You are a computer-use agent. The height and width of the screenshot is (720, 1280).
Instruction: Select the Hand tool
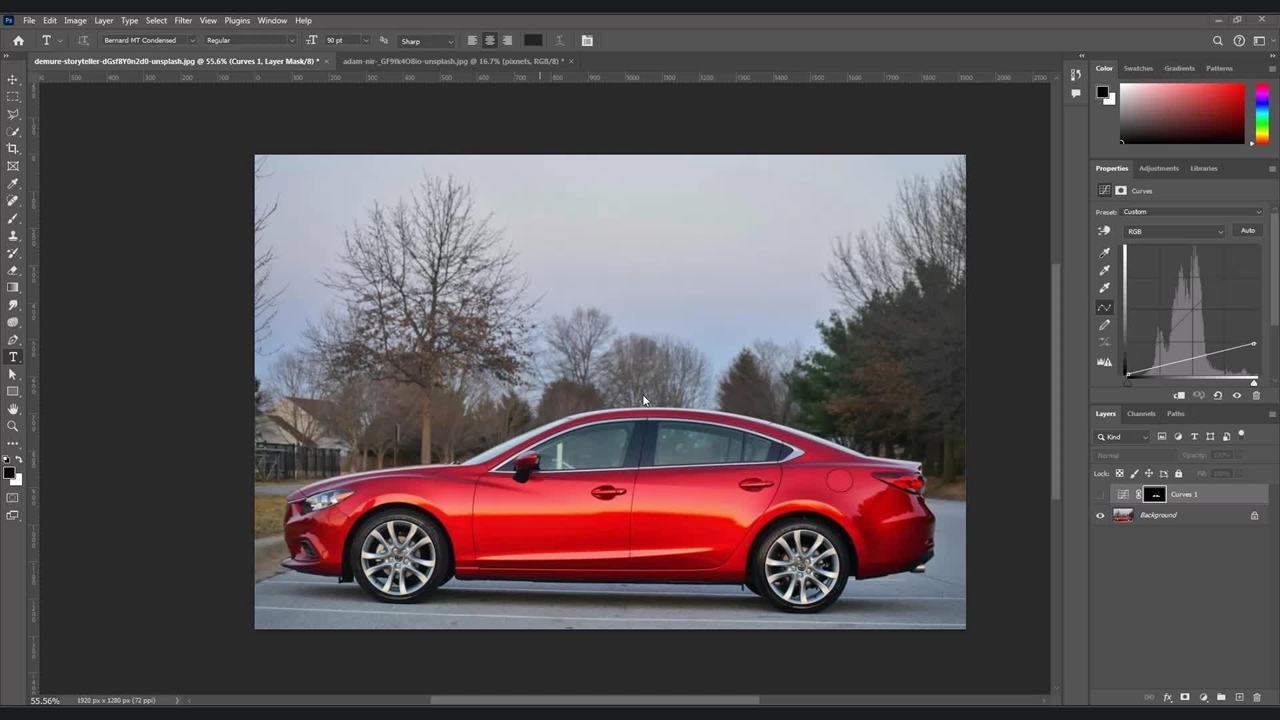13,409
